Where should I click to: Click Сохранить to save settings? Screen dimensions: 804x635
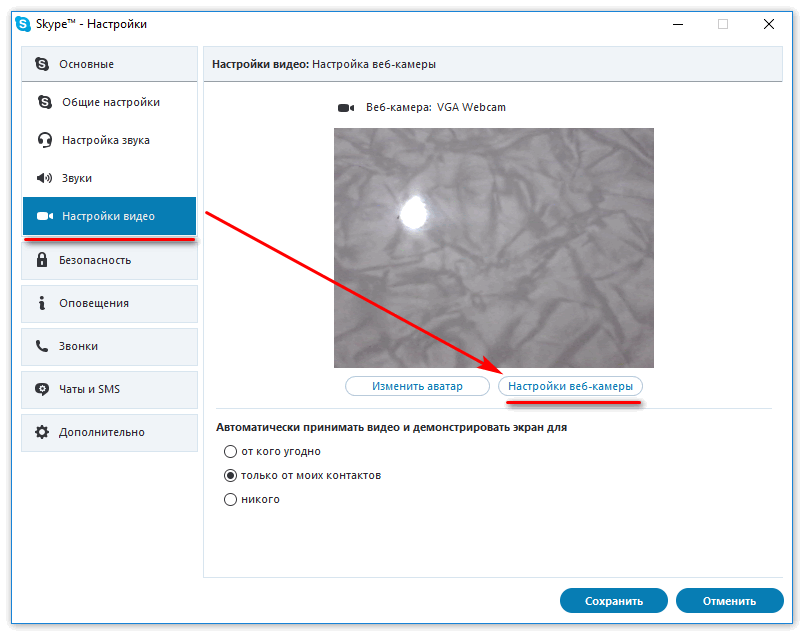coord(614,601)
